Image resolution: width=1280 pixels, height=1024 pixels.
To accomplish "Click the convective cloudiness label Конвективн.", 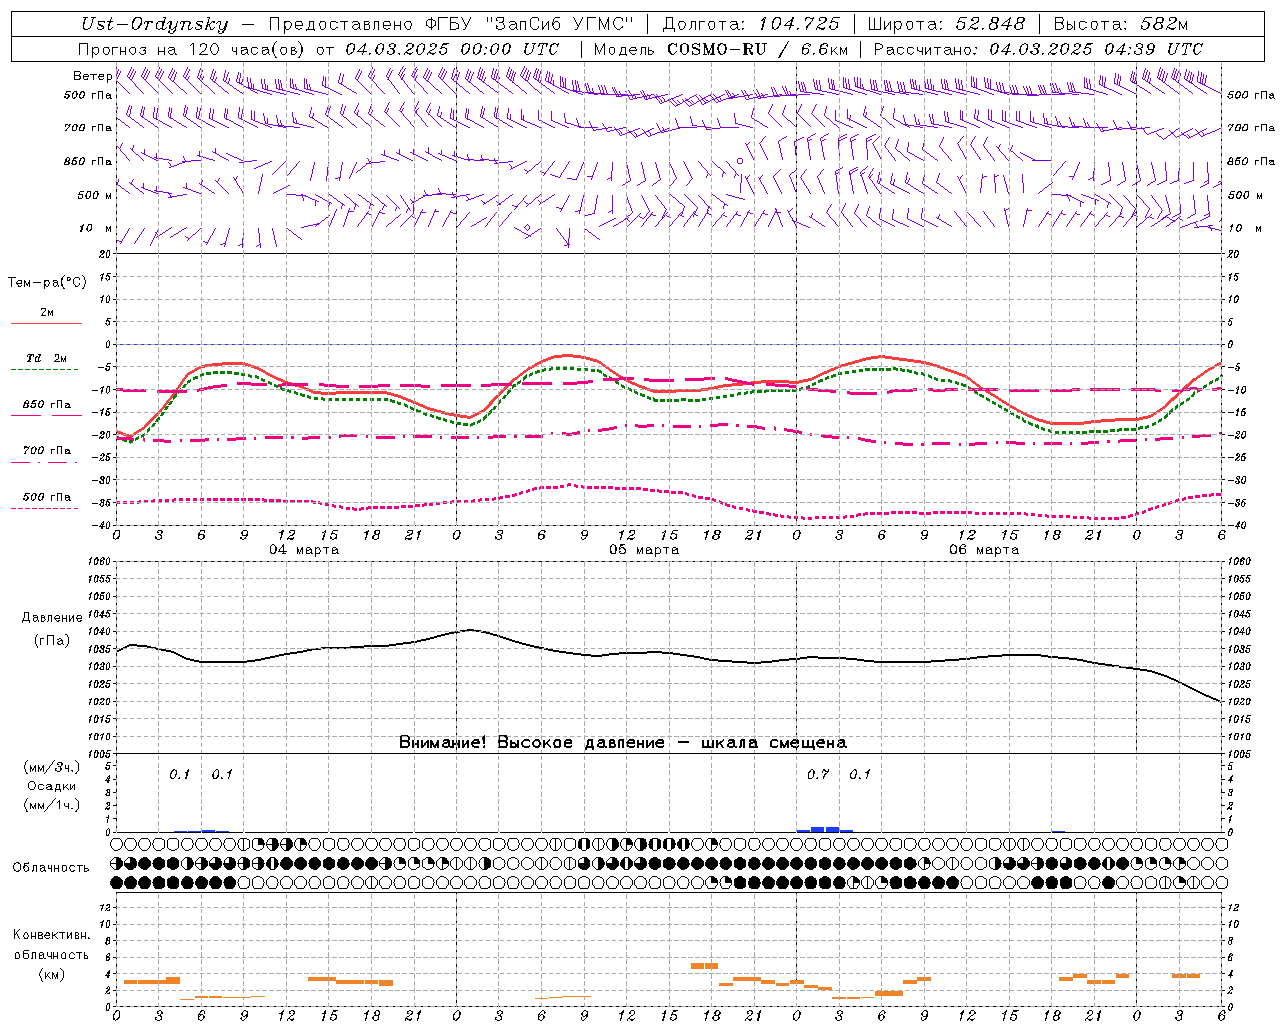I will (x=51, y=935).
